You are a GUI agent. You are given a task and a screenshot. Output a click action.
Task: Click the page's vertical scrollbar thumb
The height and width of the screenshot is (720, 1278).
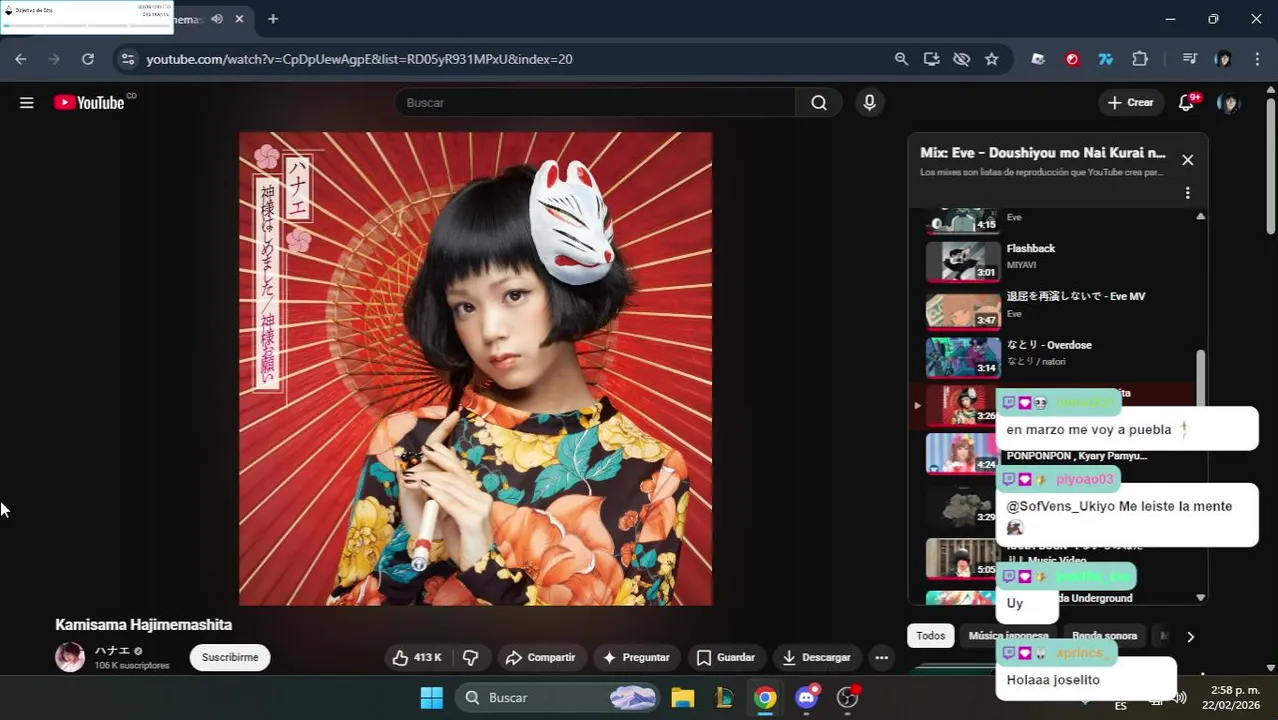pyautogui.click(x=1271, y=166)
